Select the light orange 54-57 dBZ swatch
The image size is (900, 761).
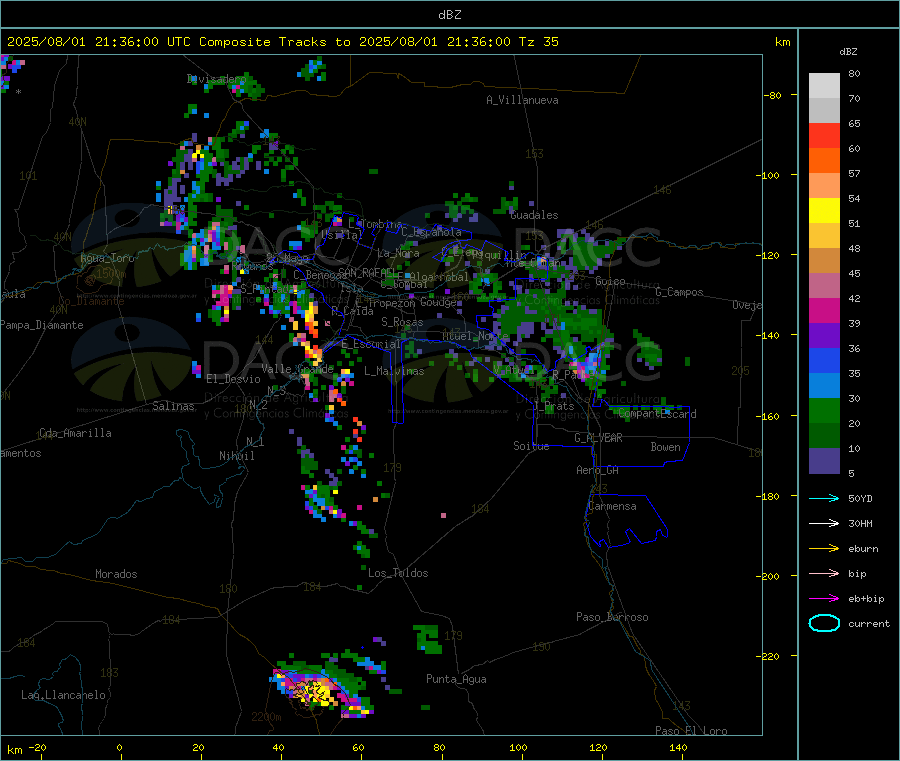(824, 186)
